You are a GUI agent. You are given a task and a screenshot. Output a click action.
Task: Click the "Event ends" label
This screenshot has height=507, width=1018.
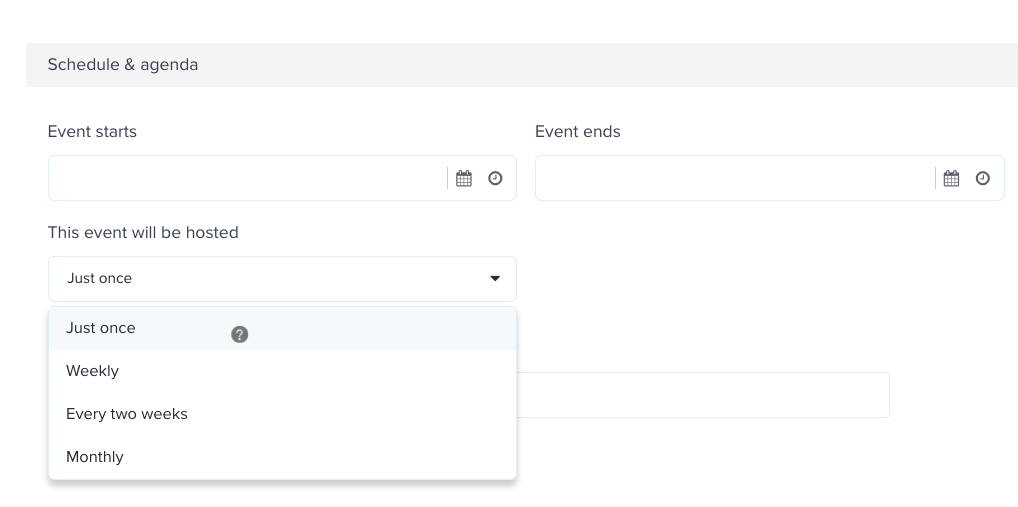[578, 132]
